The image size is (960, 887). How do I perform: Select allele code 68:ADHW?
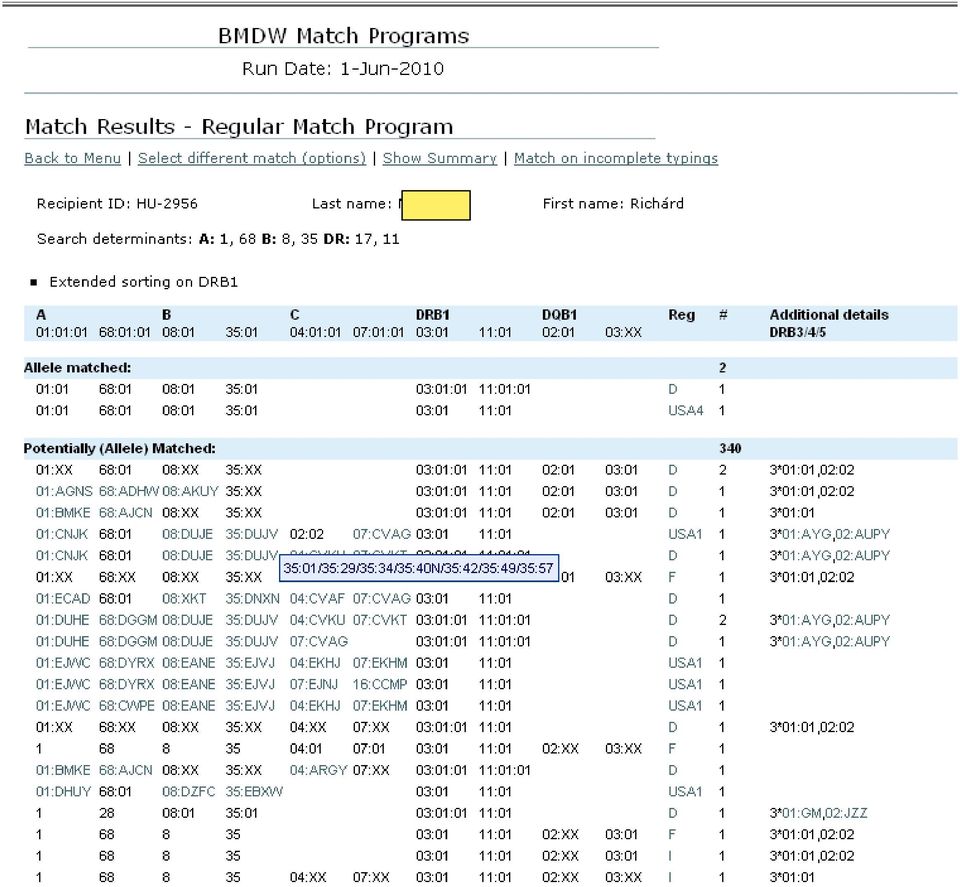128,491
